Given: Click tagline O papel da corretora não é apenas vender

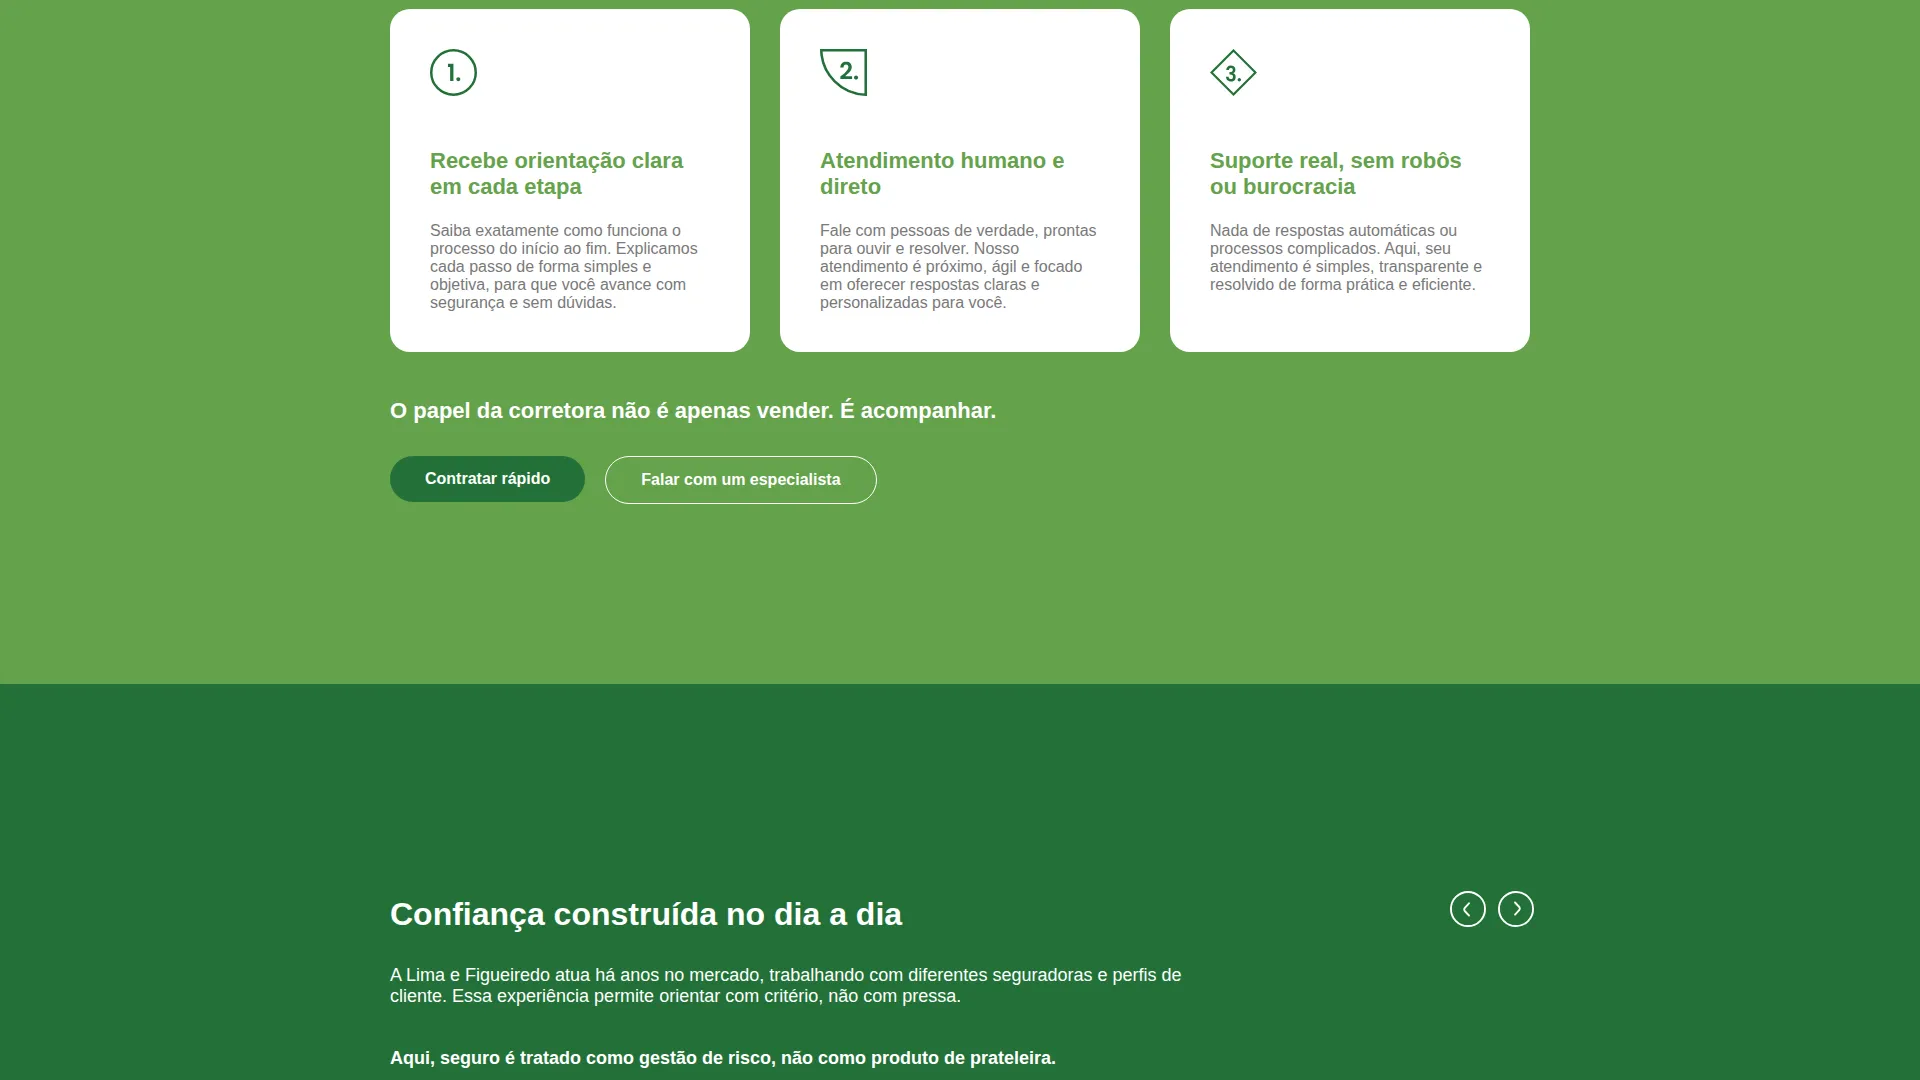Looking at the screenshot, I should coord(693,411).
